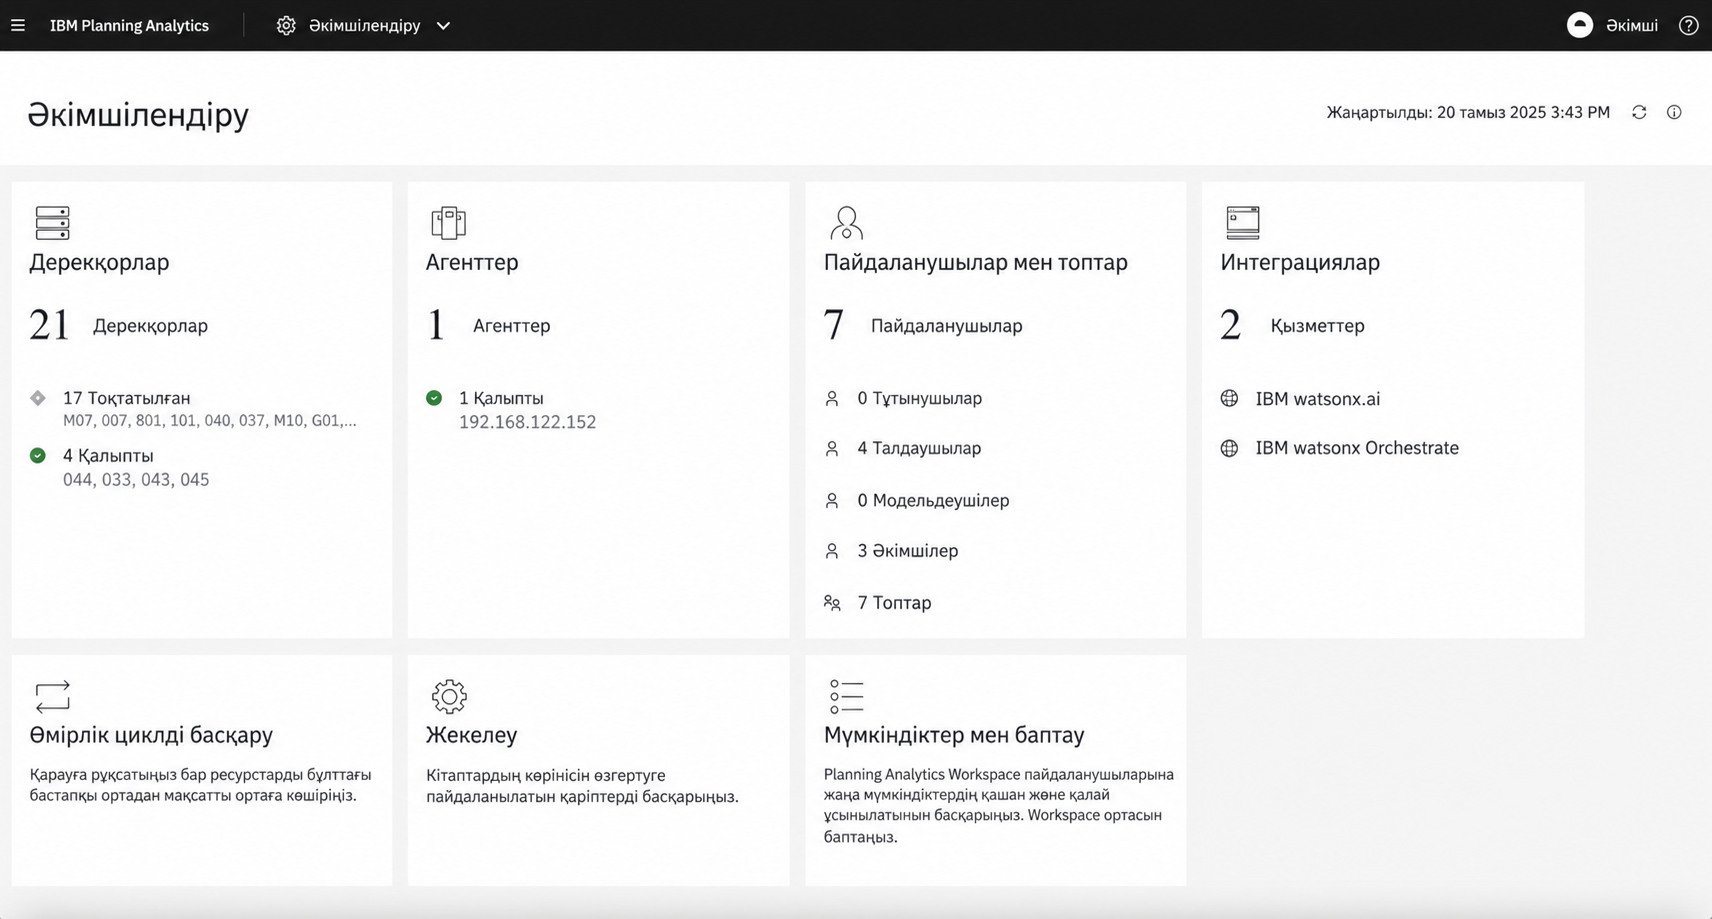Select the 3 Әкімшілер row
Viewport: 1712px width, 919px height.
pyautogui.click(x=907, y=551)
